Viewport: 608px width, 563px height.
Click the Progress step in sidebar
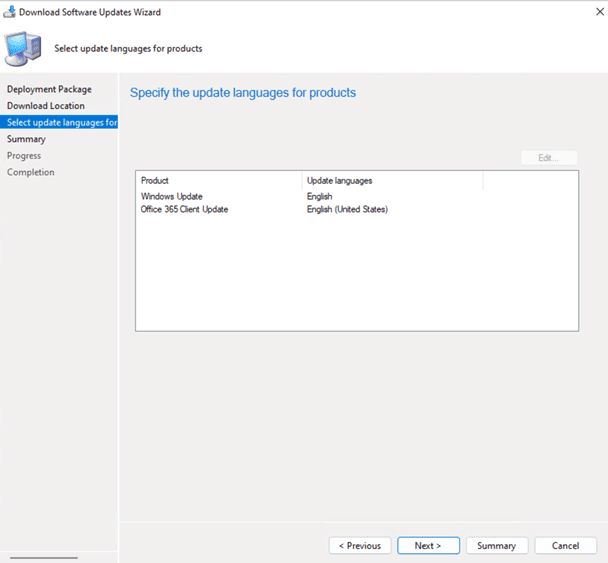(24, 156)
